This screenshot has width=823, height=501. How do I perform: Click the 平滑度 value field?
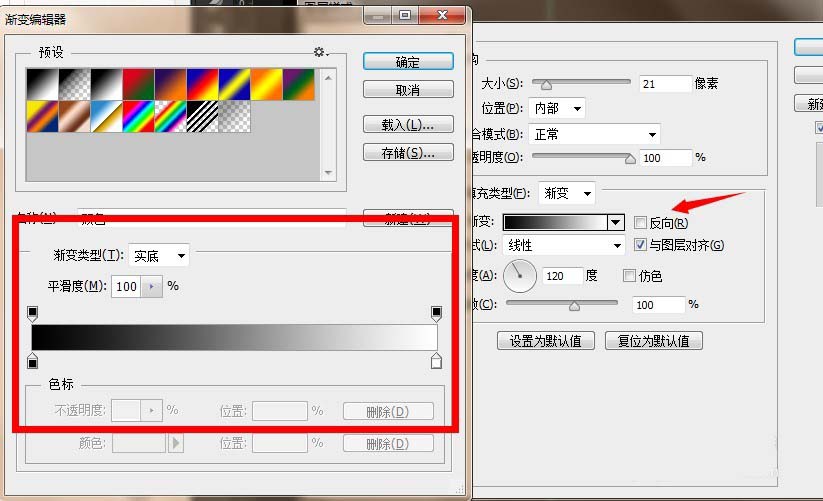tap(126, 286)
